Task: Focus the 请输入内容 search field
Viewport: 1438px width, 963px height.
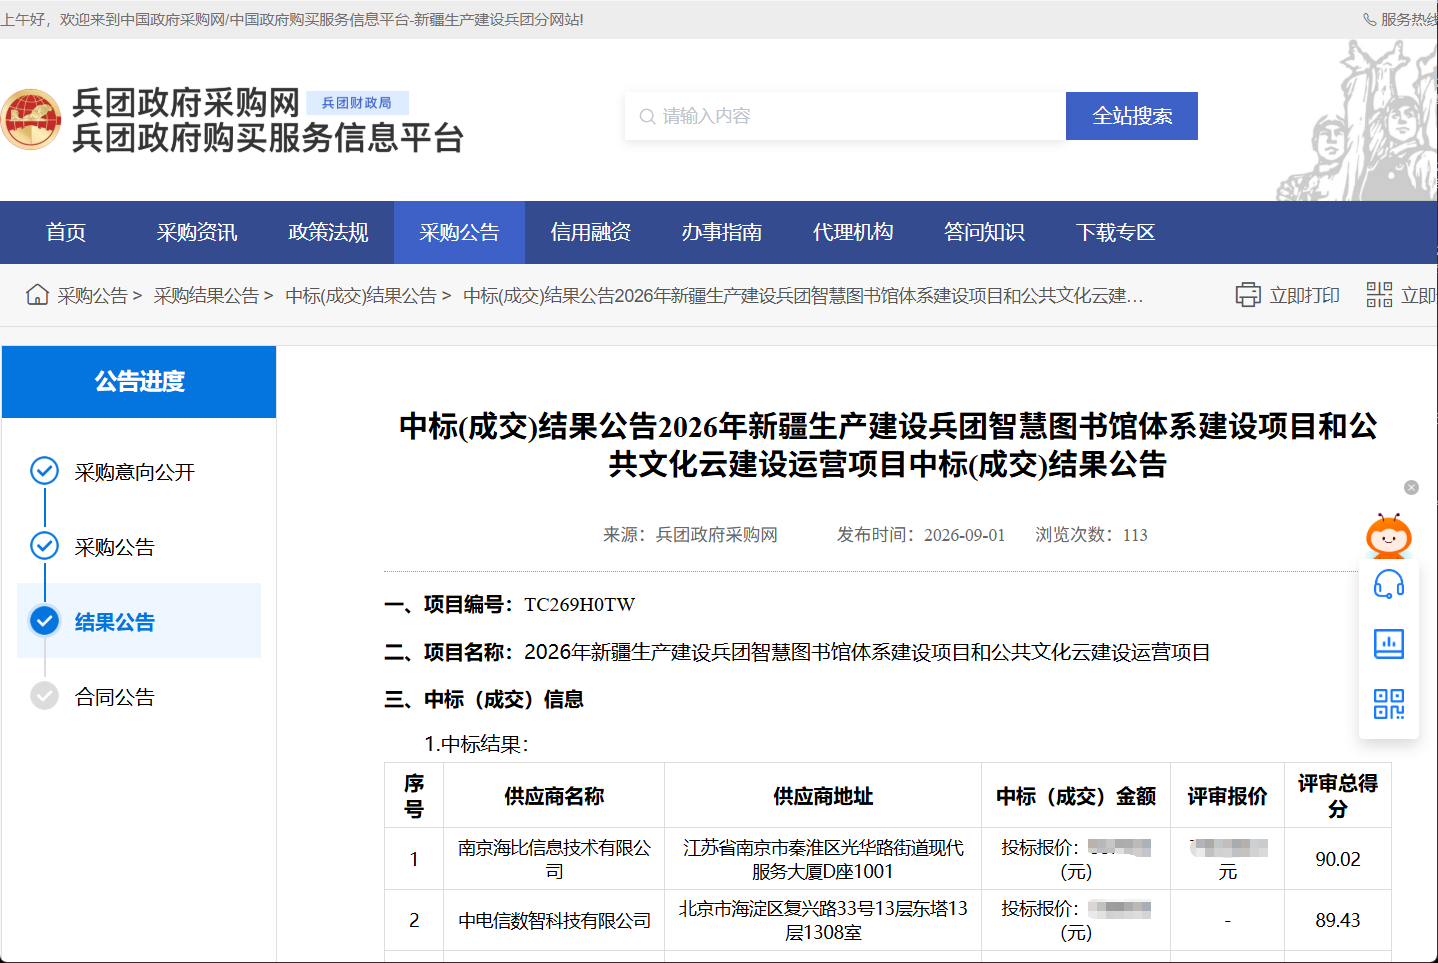Action: [846, 116]
